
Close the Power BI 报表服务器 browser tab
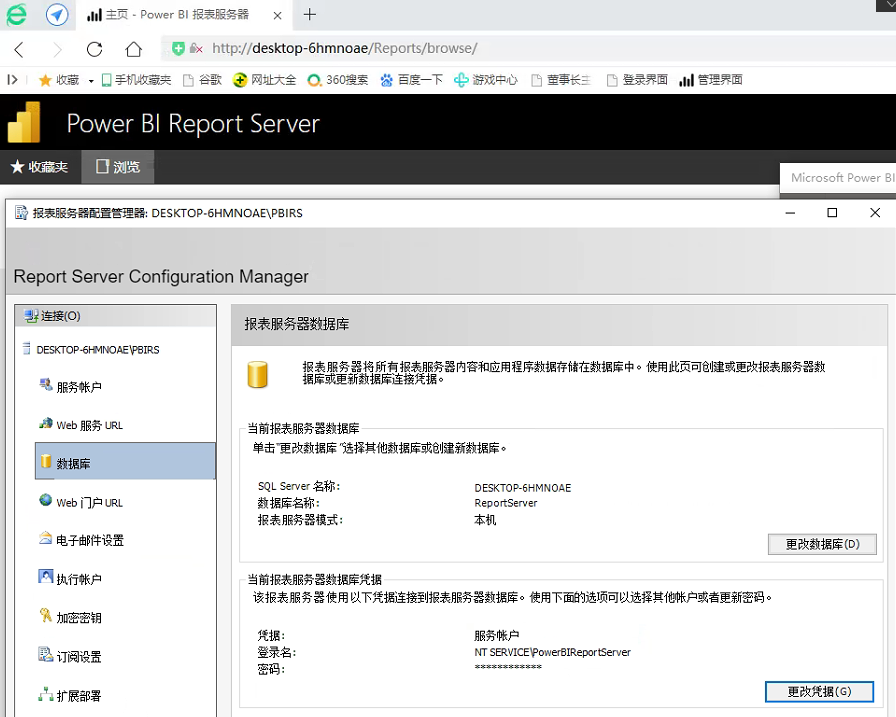click(277, 15)
